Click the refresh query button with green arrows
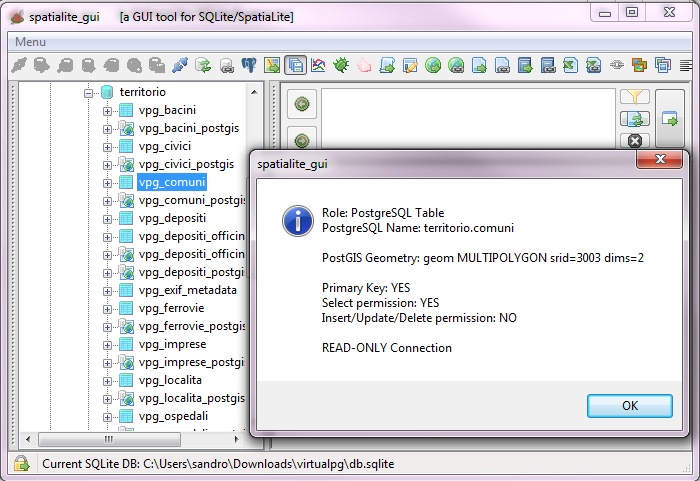The width and height of the screenshot is (700, 481). [634, 119]
